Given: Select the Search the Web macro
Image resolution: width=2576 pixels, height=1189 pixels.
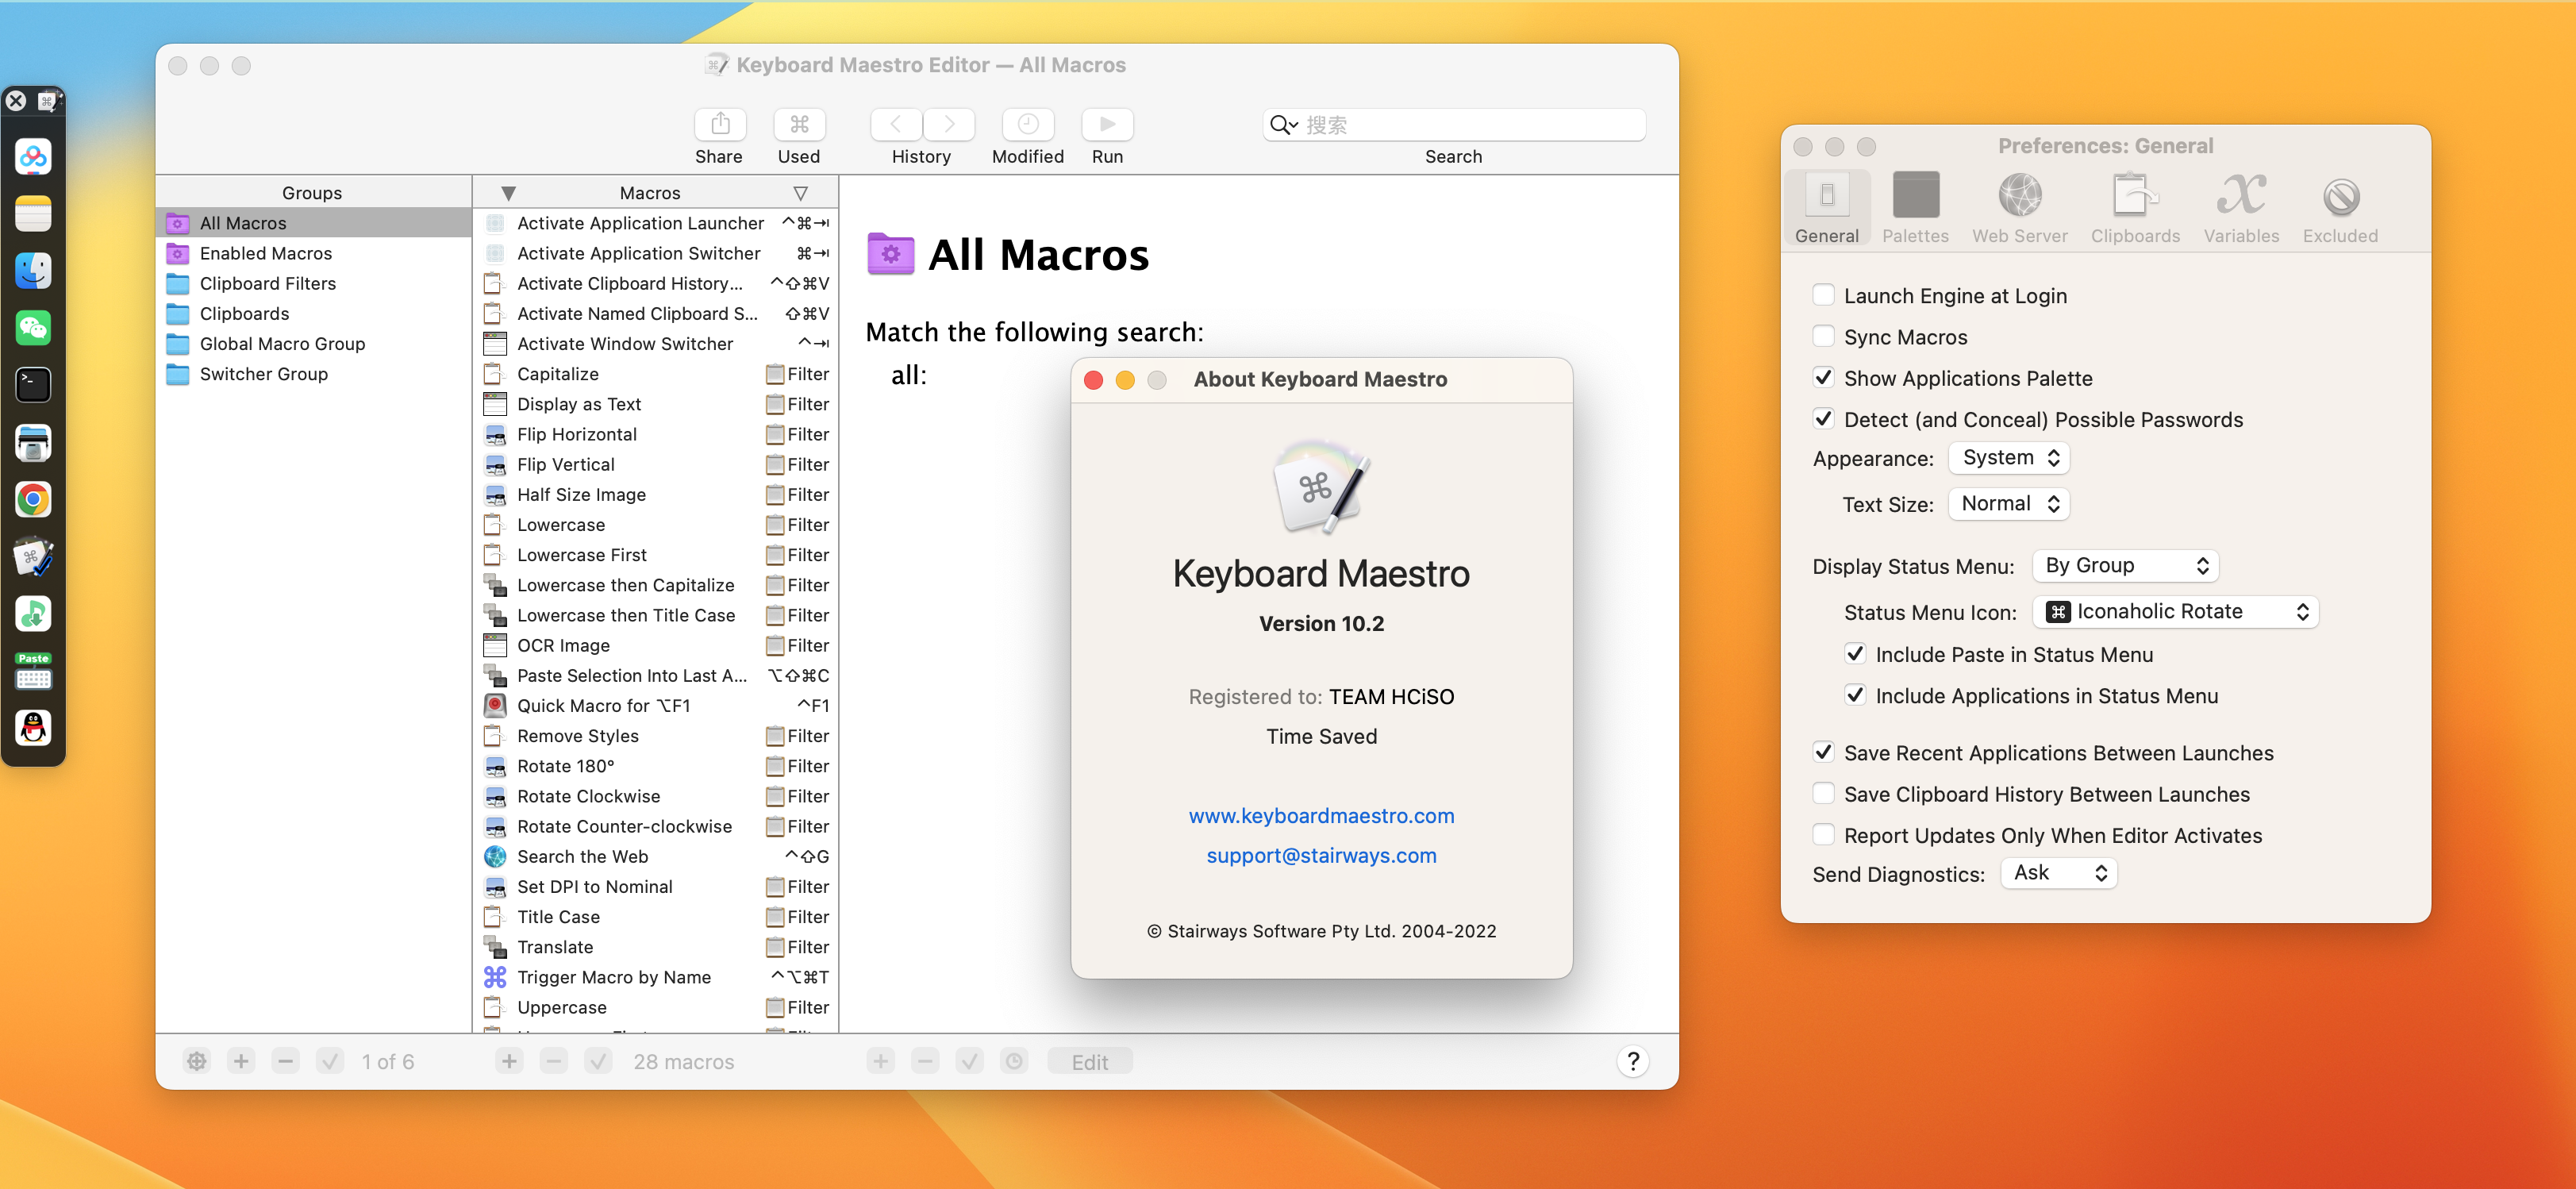Looking at the screenshot, I should click(x=655, y=856).
